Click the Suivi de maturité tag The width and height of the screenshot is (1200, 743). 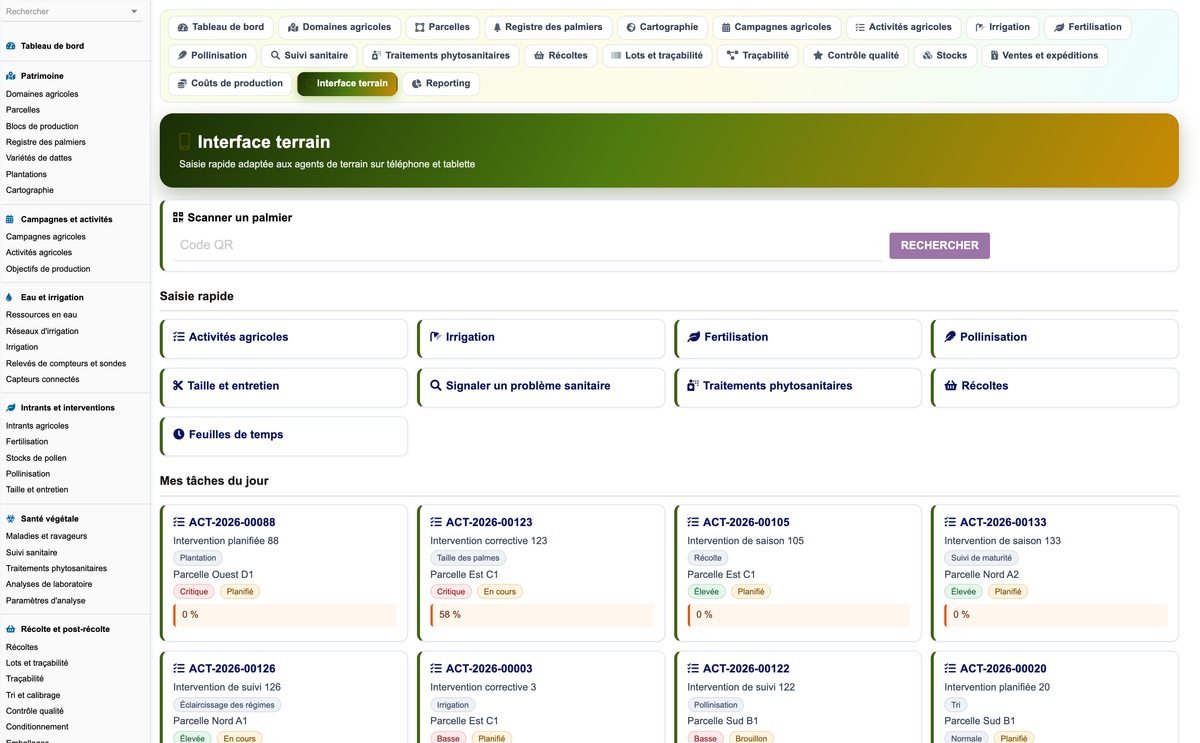pos(982,558)
